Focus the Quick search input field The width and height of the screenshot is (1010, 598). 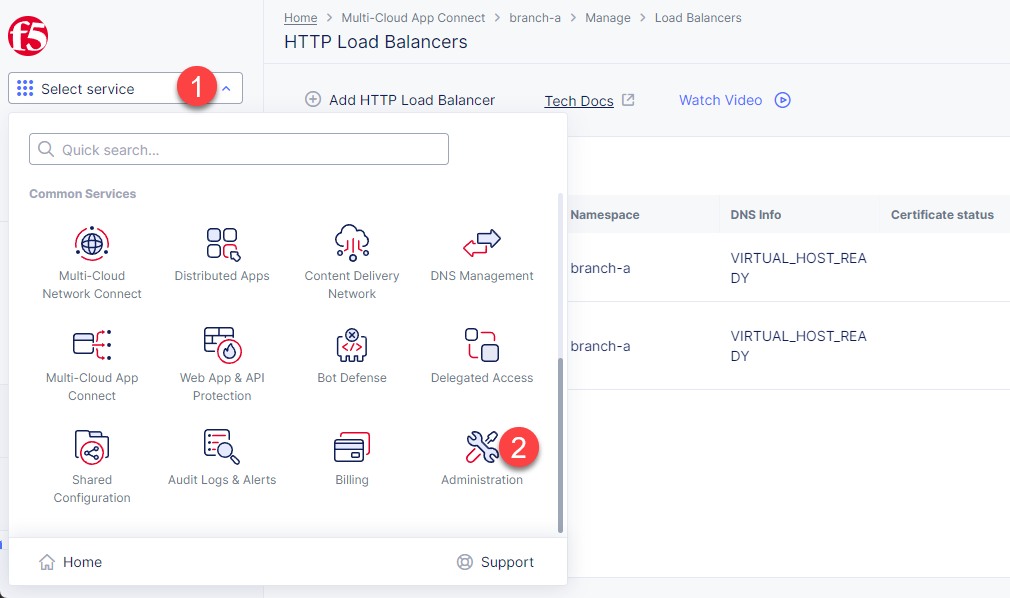point(239,150)
